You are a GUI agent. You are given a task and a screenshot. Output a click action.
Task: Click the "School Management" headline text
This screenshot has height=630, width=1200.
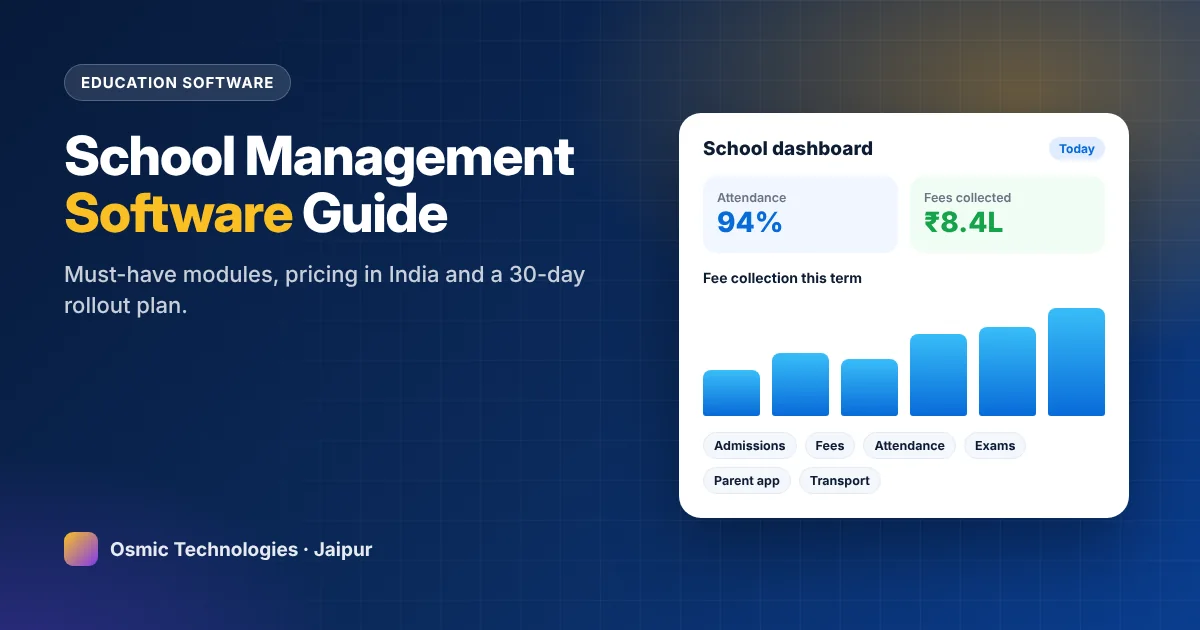click(x=319, y=157)
